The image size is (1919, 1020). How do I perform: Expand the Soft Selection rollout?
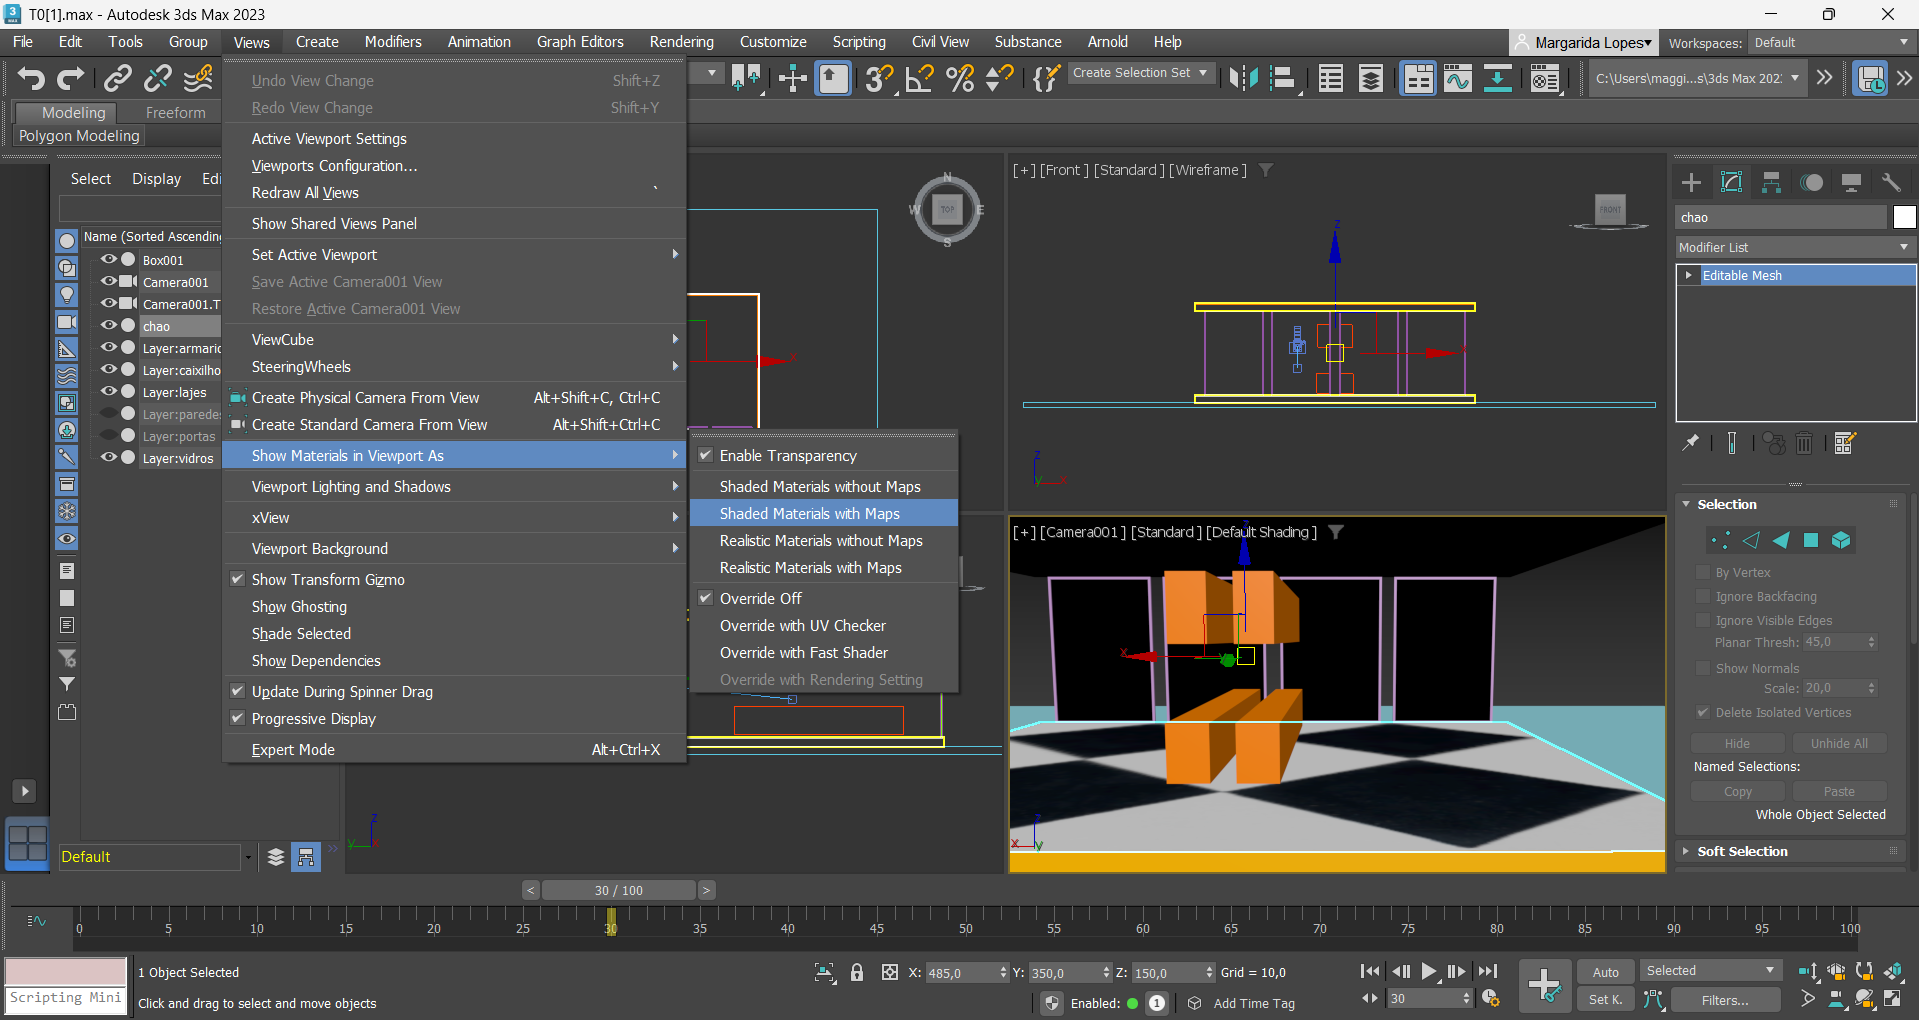(1741, 851)
